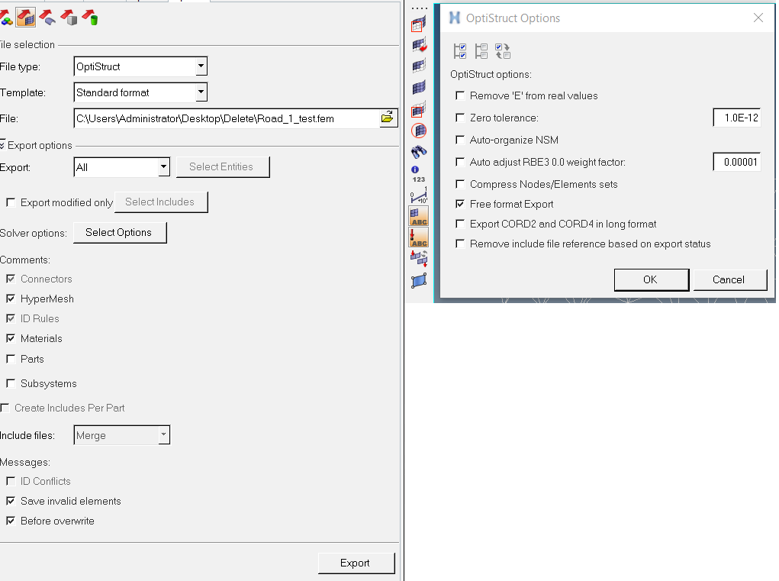
Task: Uncheck Before overwrite message option
Action: coord(10,520)
